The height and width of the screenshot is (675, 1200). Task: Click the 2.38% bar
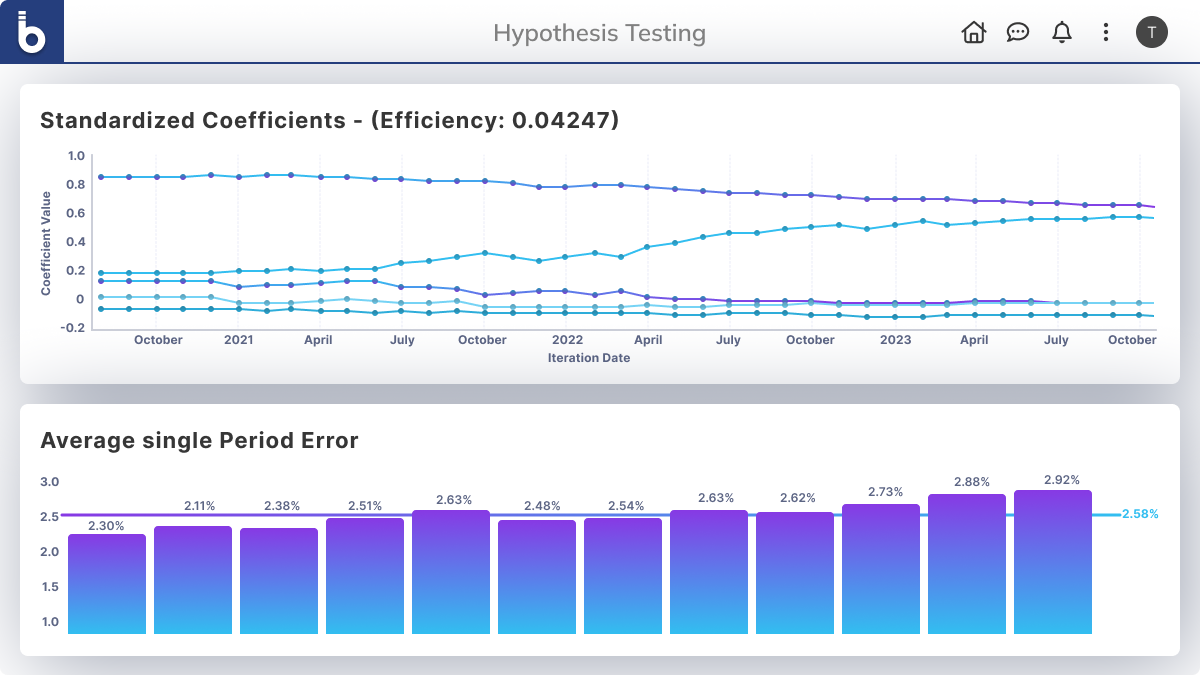coord(279,582)
